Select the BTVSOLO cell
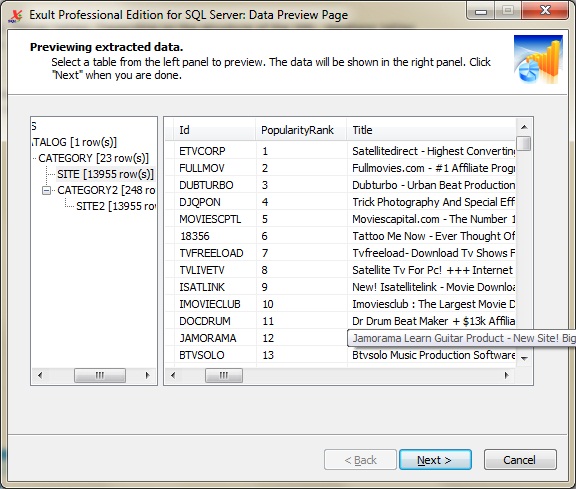Viewport: 576px width, 489px height. [x=215, y=355]
